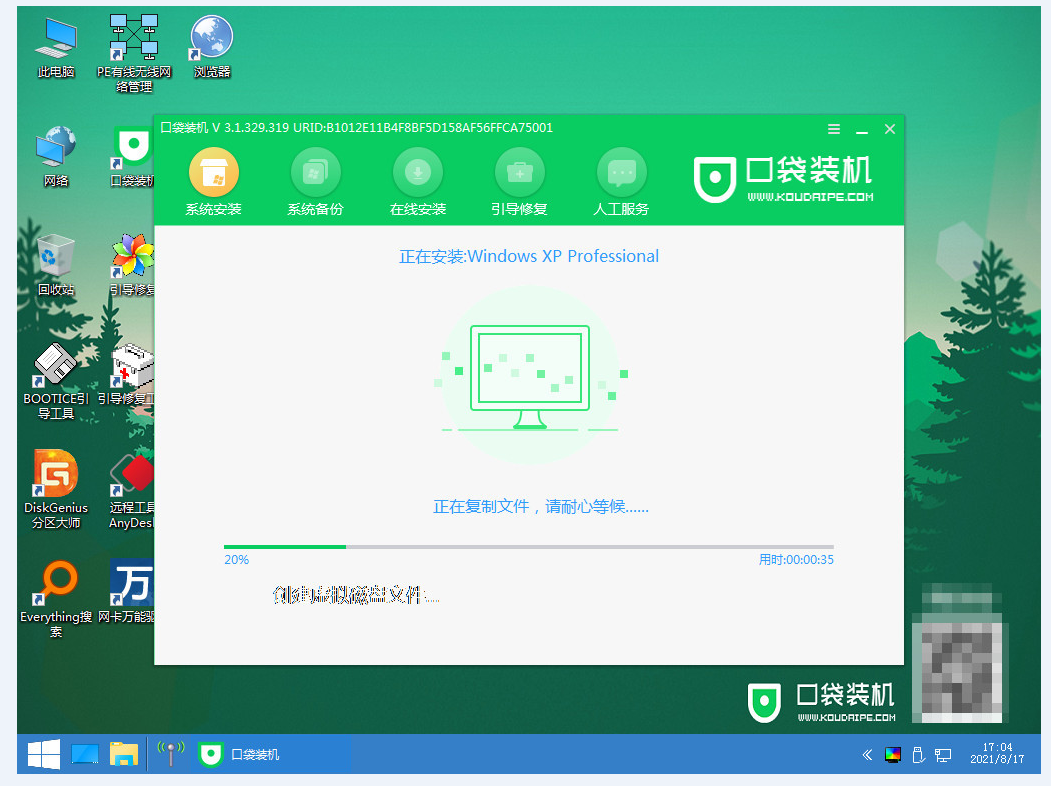The image size is (1051, 786).
Task: Expand the hidden system tray icons
Action: click(x=867, y=754)
